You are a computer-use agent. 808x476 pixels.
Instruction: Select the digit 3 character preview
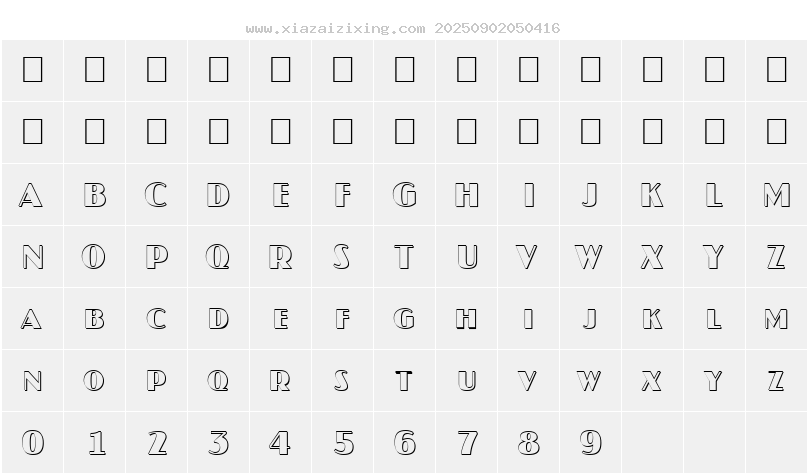[218, 443]
